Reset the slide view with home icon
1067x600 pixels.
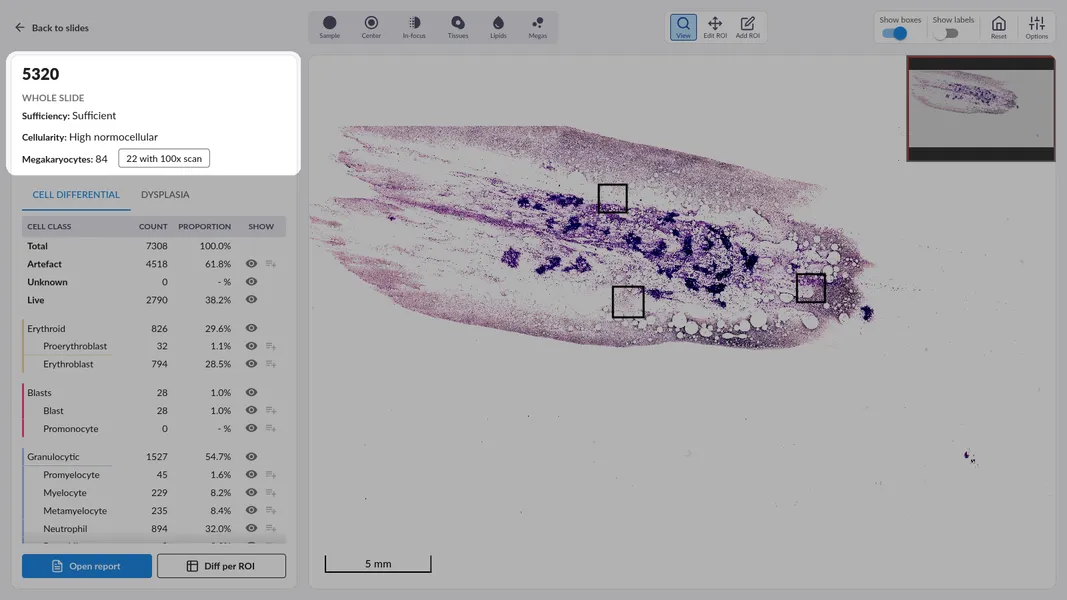[998, 27]
